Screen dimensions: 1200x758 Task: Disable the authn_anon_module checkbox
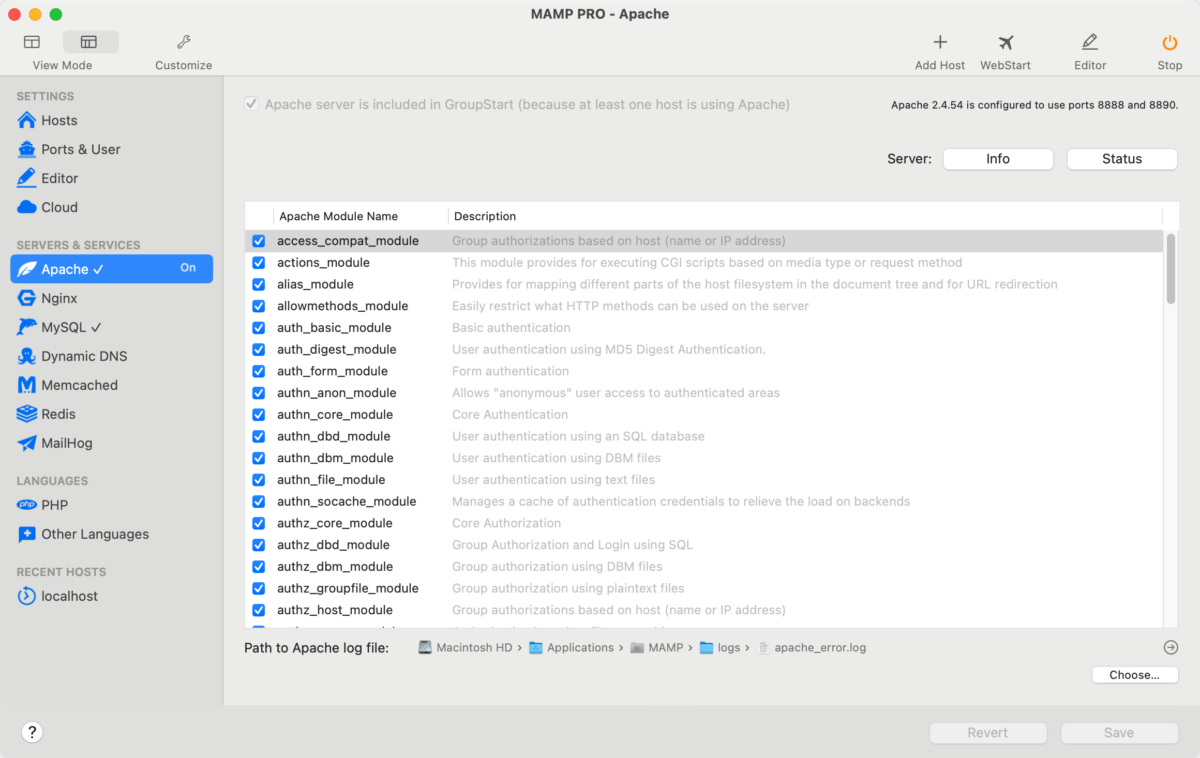259,393
